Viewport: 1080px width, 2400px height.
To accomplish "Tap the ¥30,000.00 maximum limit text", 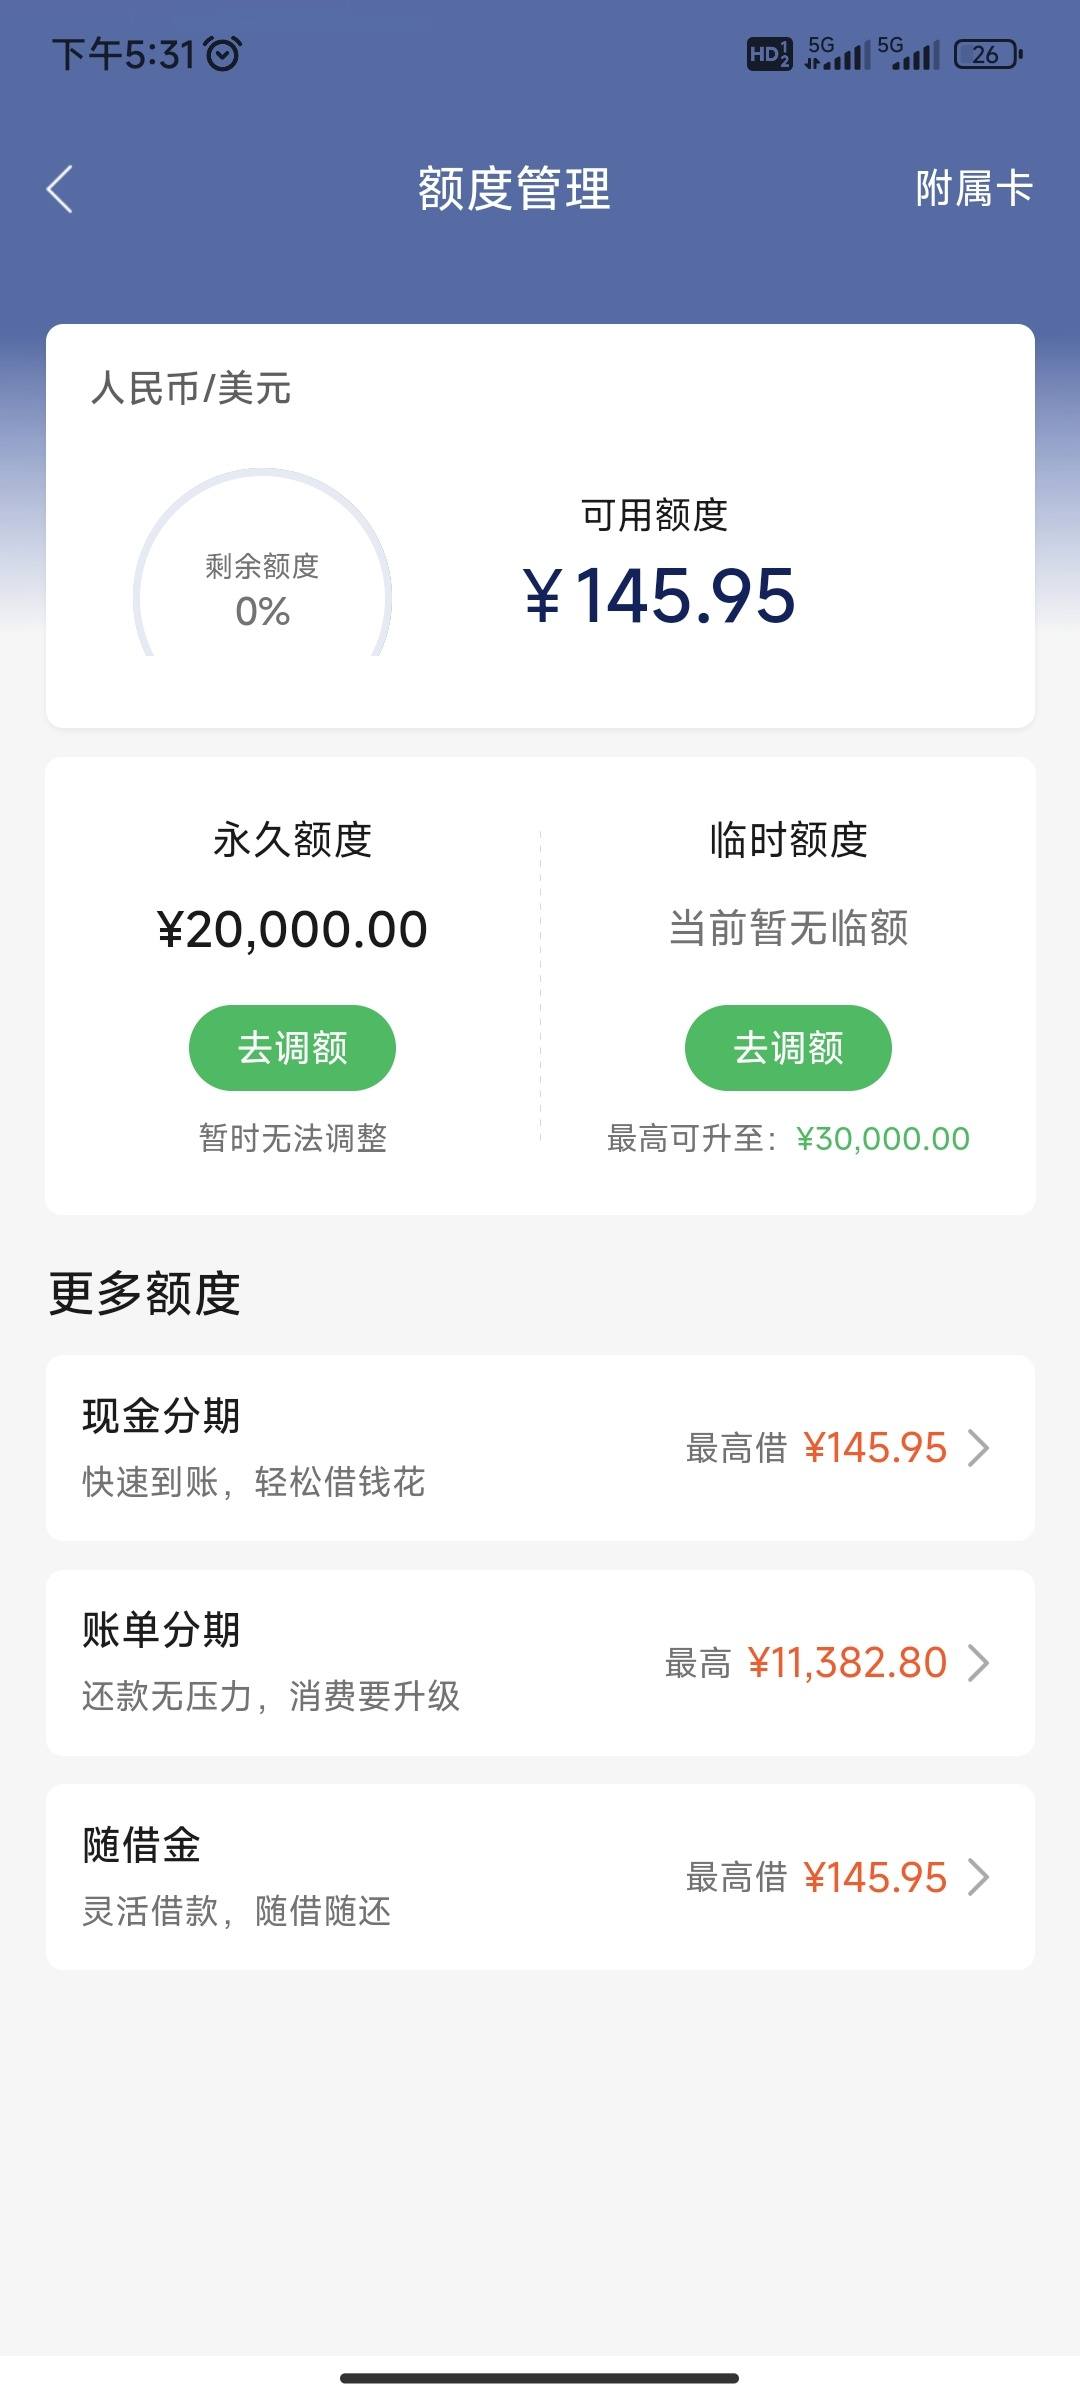I will tap(883, 1138).
